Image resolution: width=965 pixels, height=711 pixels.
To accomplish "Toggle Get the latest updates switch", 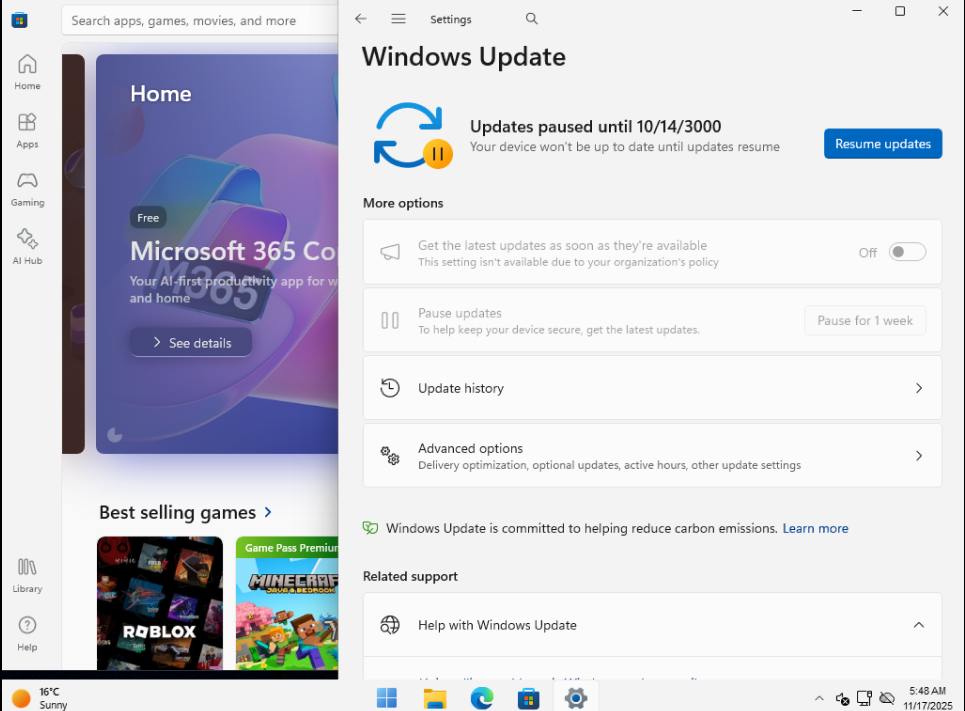I will (x=907, y=252).
